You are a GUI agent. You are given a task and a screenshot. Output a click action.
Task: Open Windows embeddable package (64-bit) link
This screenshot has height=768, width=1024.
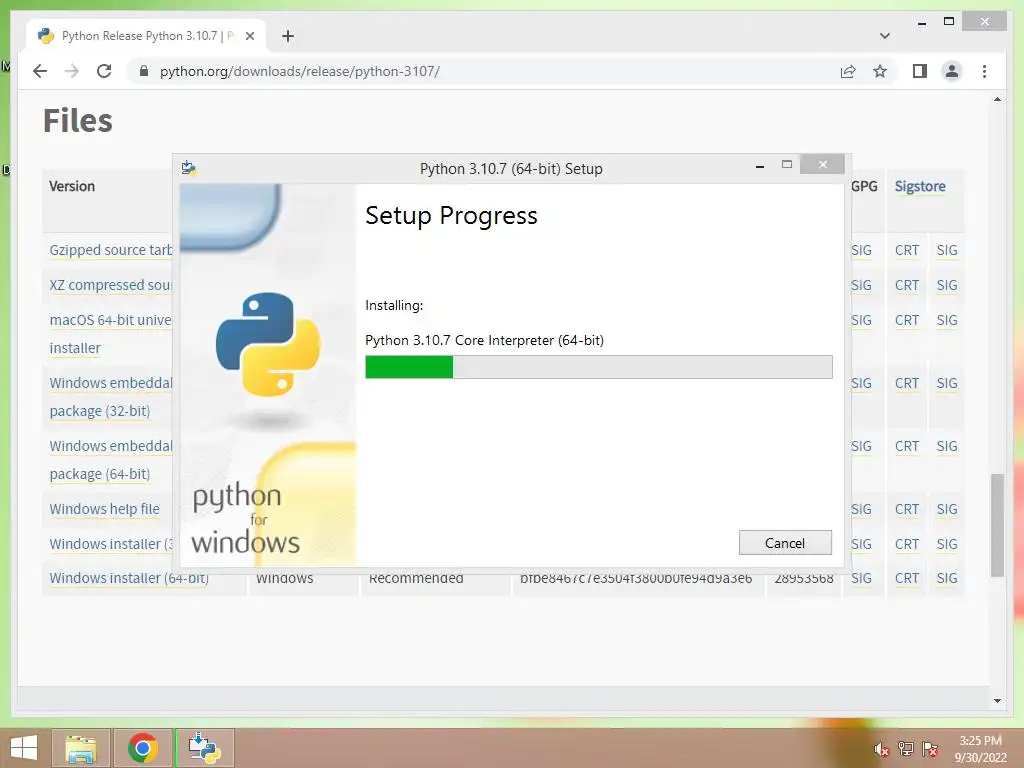110,460
